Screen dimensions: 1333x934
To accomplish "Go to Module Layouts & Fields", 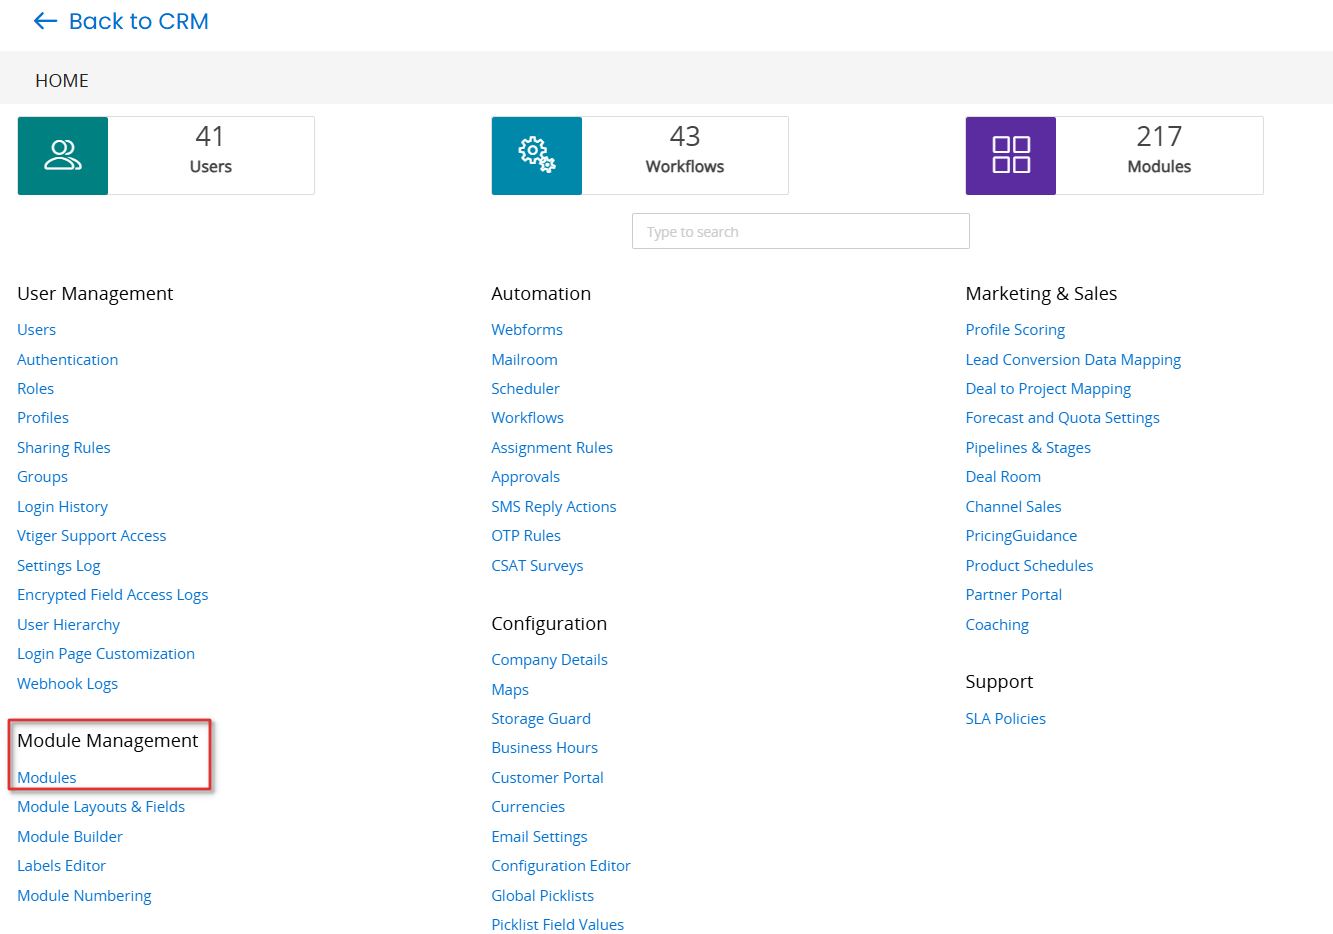I will 101,806.
